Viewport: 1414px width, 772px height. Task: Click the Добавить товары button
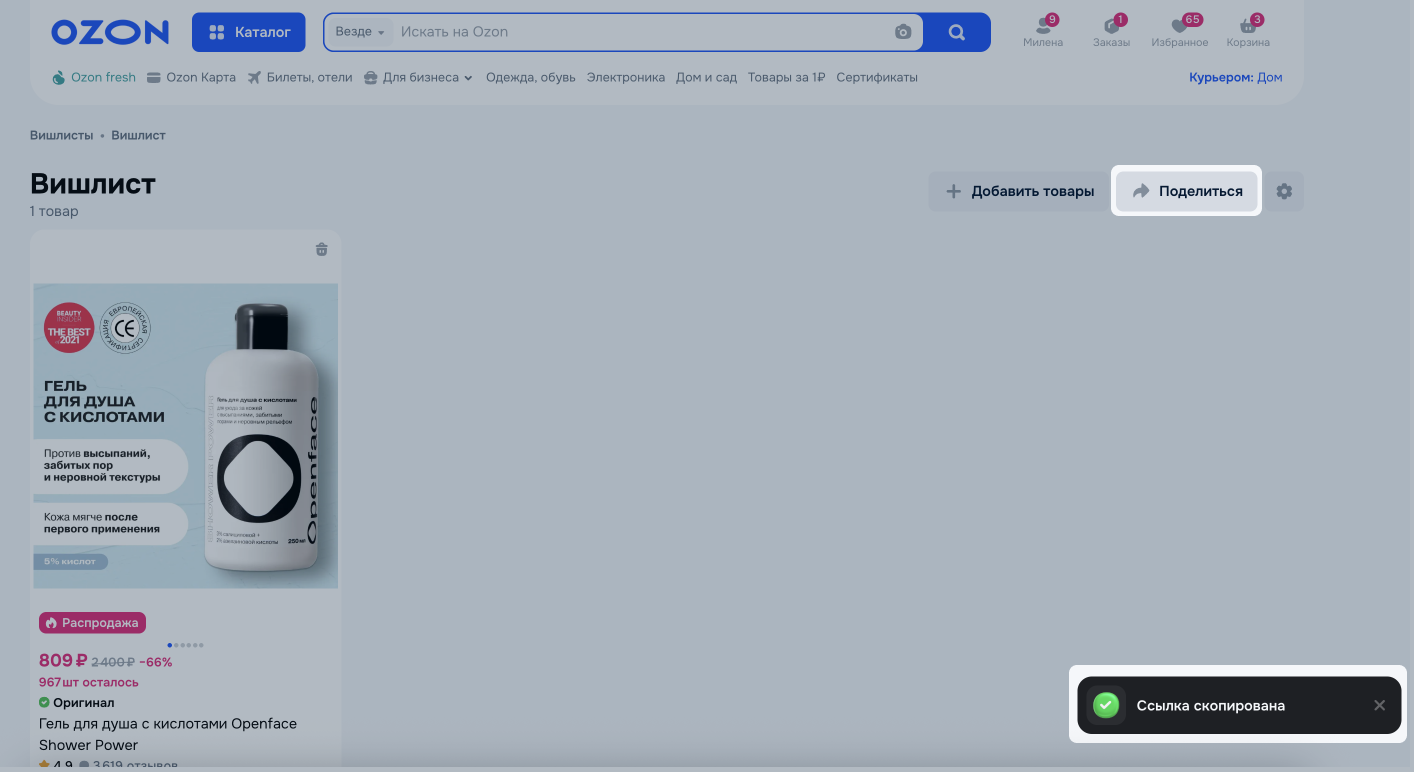(x=1019, y=191)
